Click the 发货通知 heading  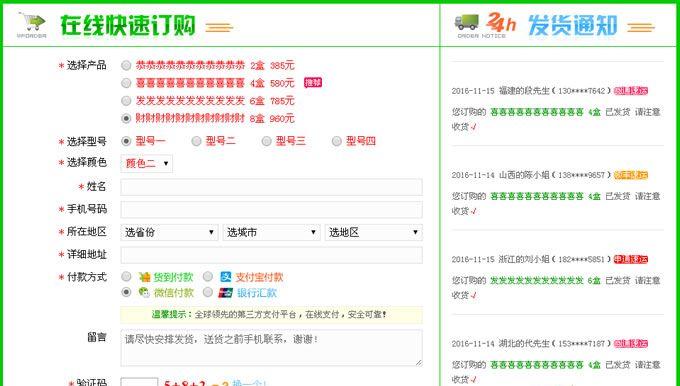coord(572,25)
